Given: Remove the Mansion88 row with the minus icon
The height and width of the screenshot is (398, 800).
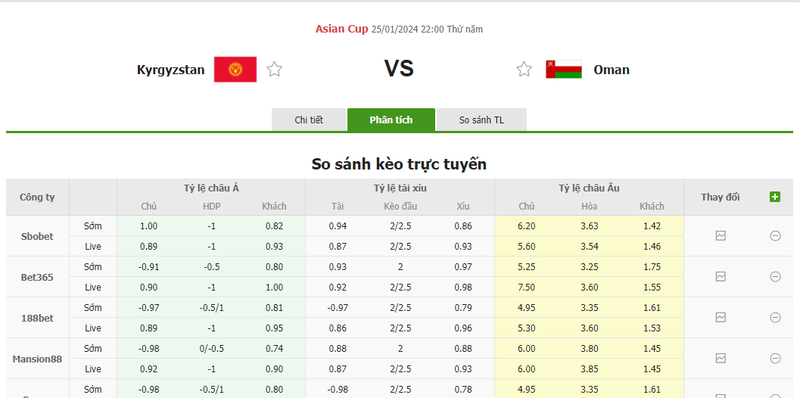Looking at the screenshot, I should pos(775,358).
